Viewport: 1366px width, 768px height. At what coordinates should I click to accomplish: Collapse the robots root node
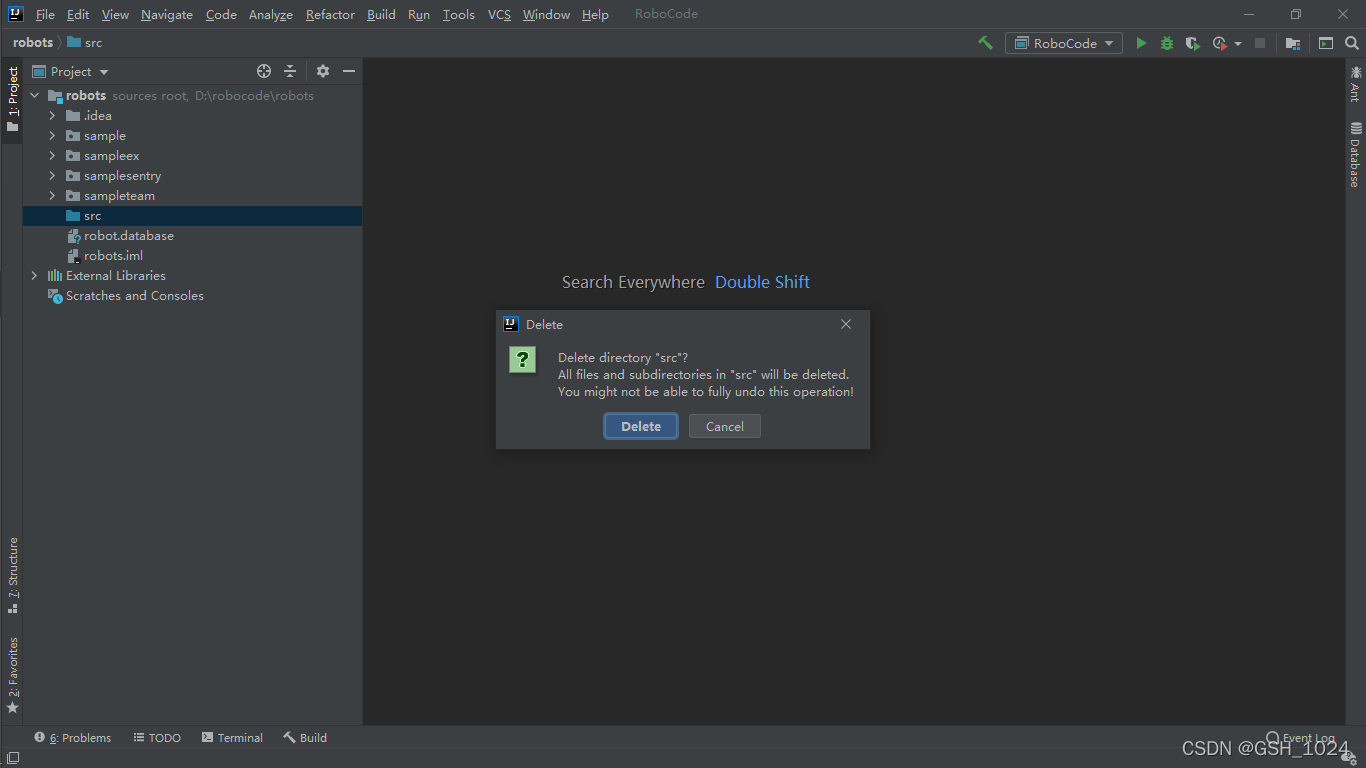coord(35,96)
